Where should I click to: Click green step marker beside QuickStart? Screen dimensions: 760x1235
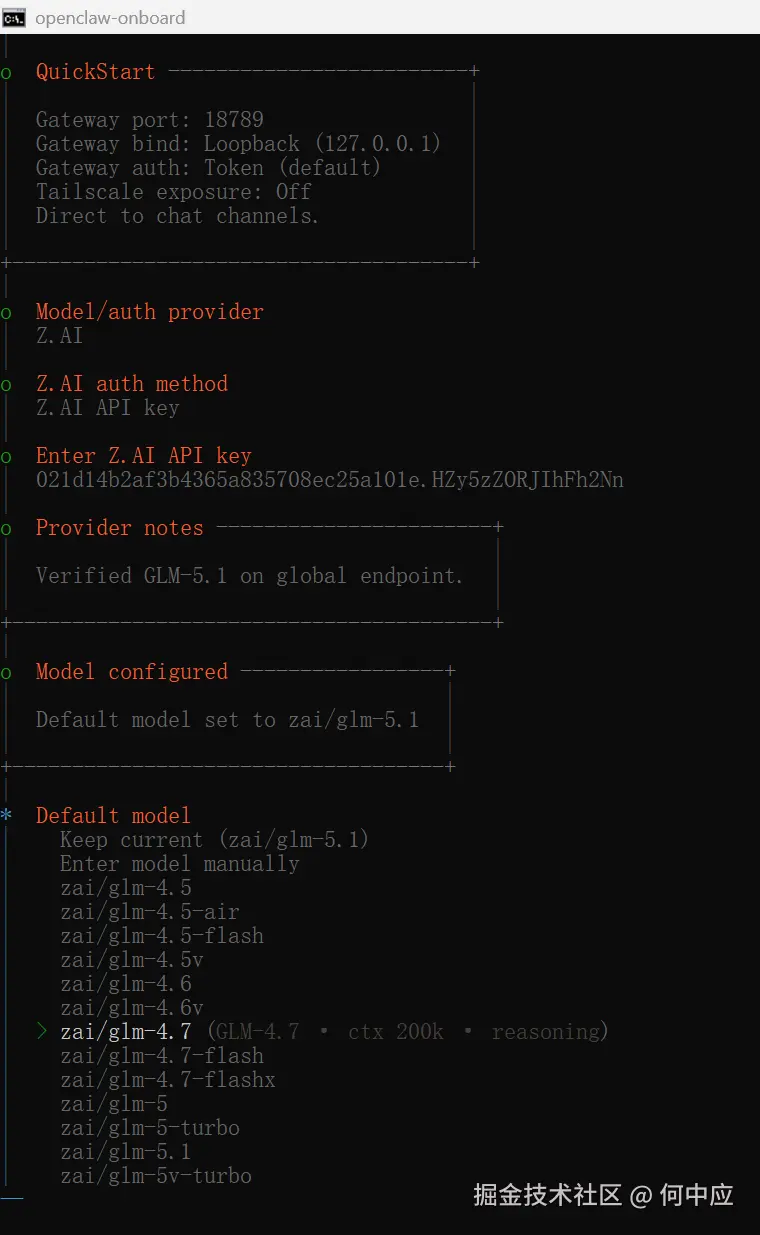[x=6, y=73]
